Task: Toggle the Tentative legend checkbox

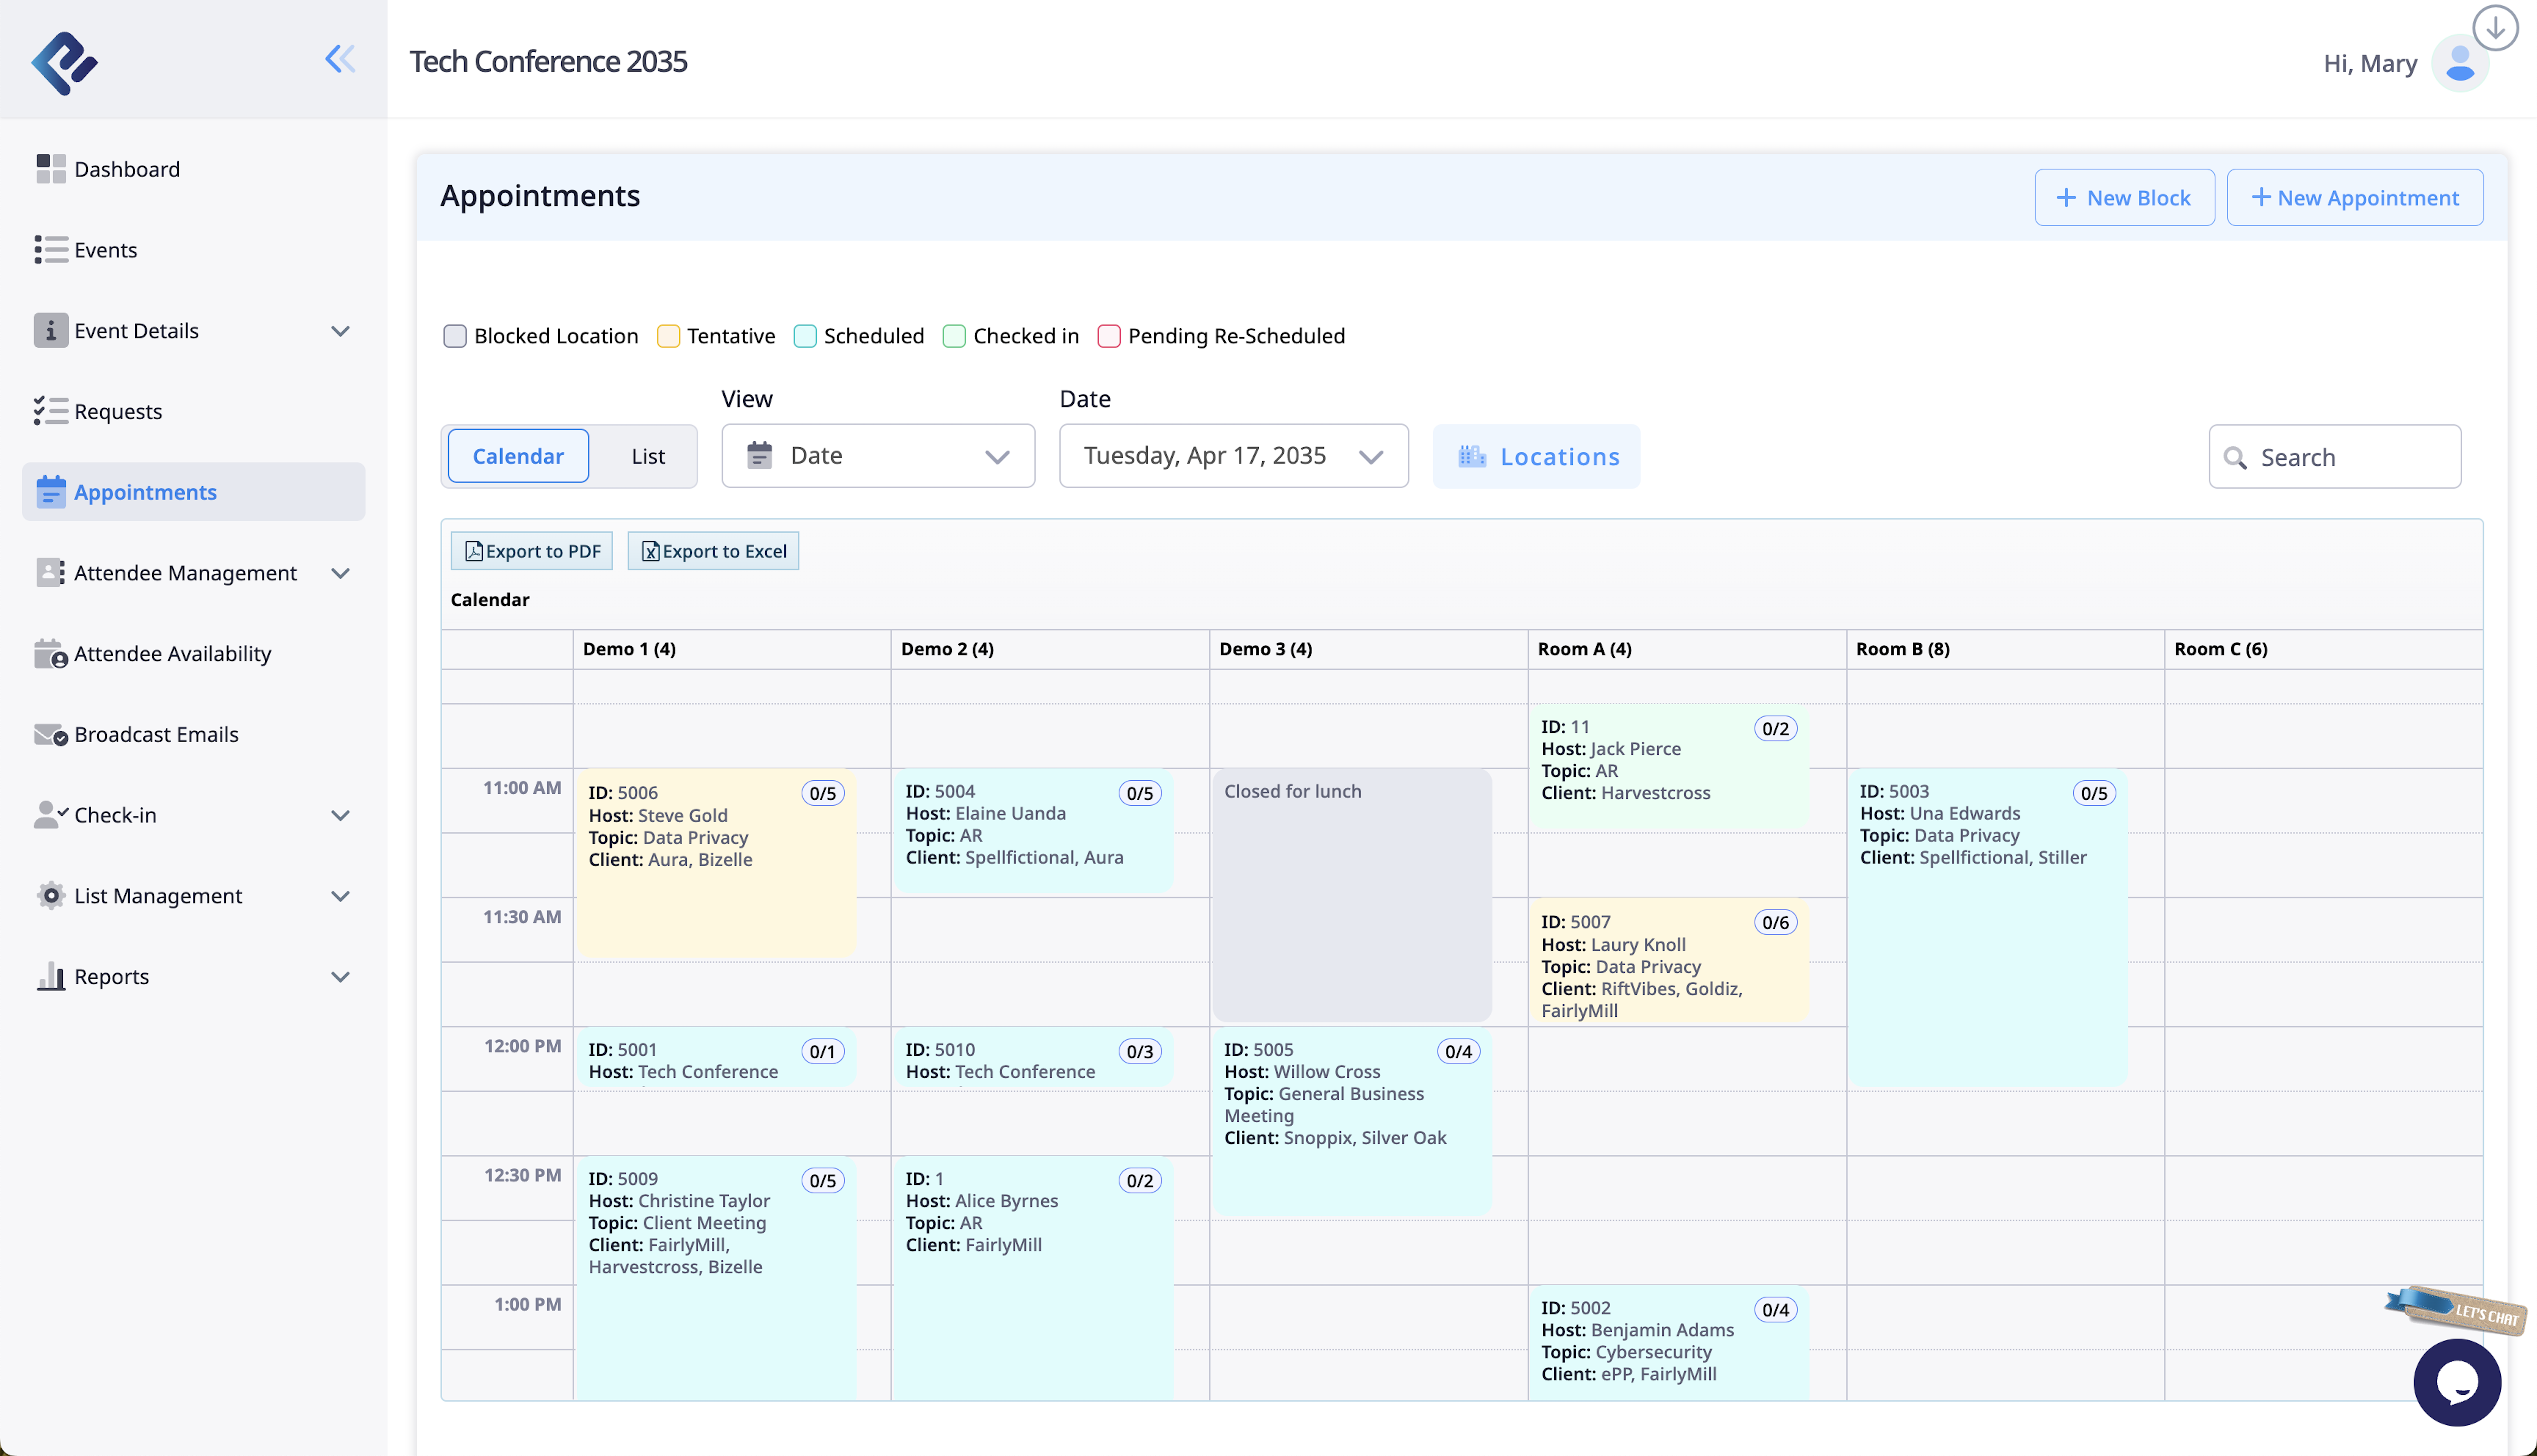Action: pos(668,336)
